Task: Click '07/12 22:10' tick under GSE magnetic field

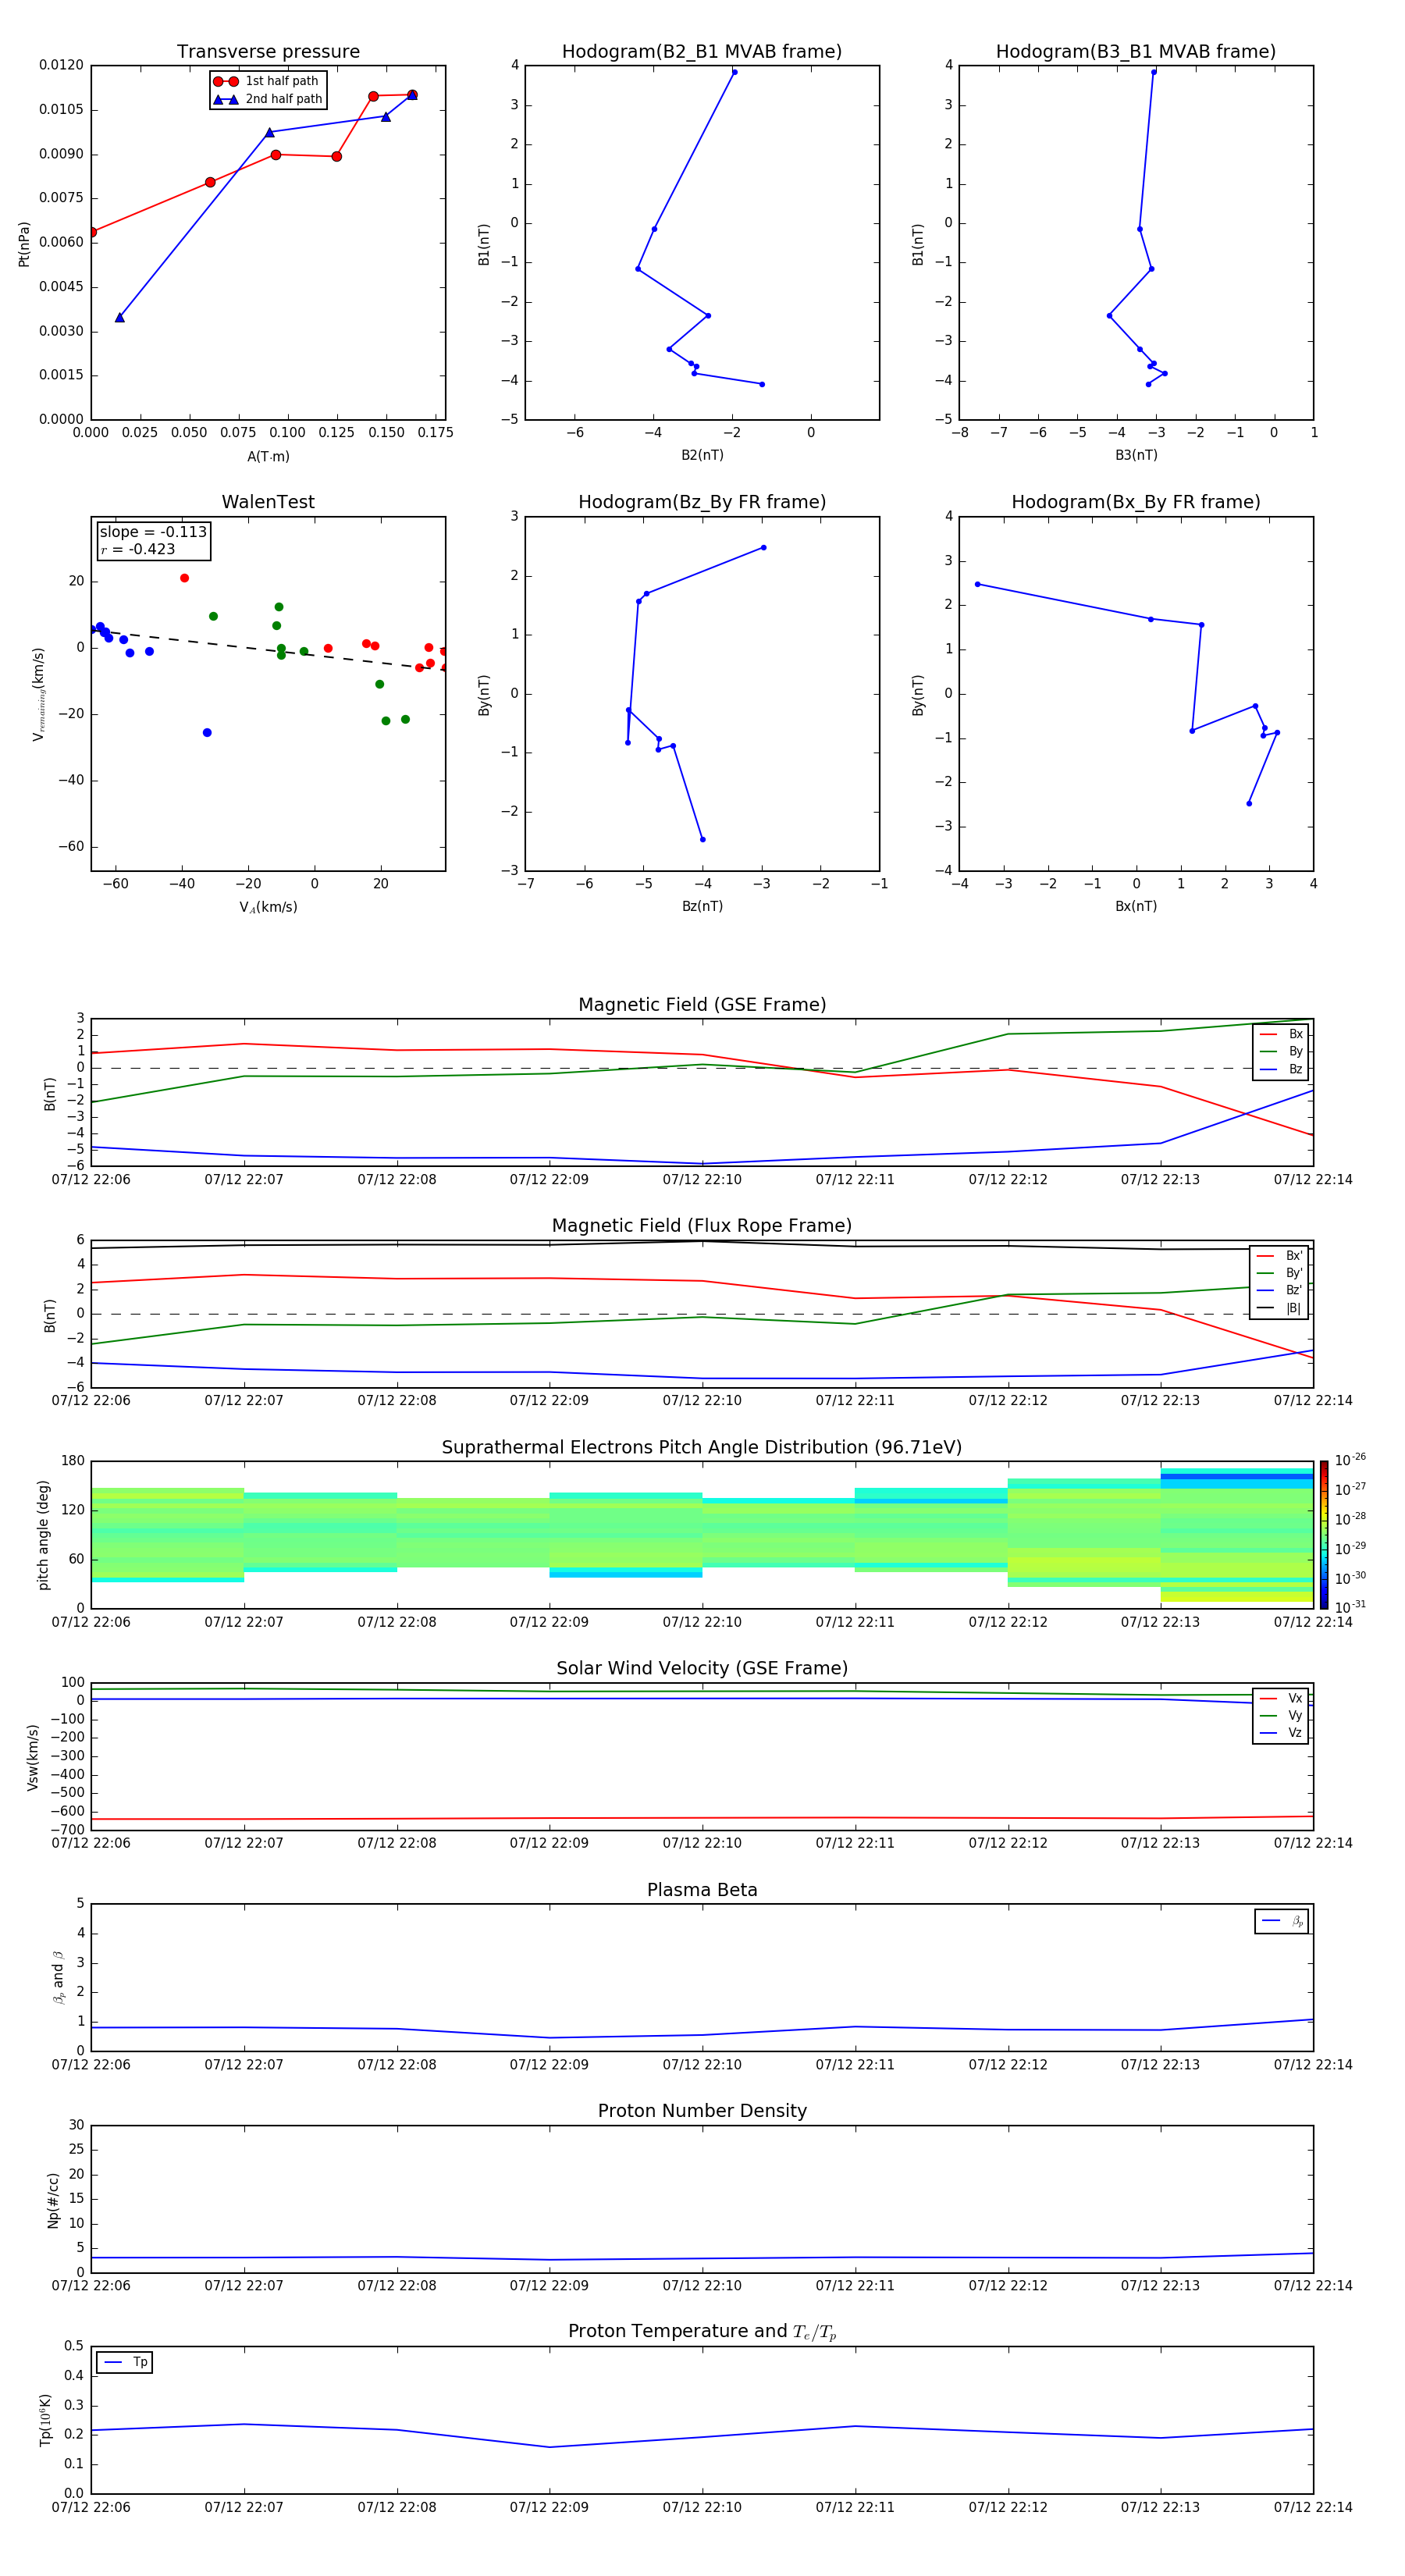Action: click(x=702, y=1180)
